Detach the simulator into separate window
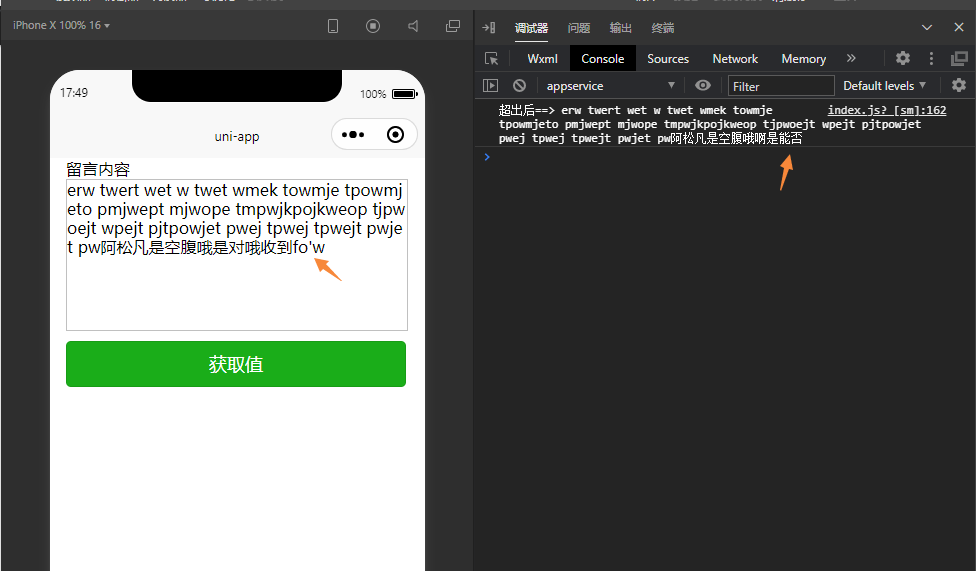The width and height of the screenshot is (976, 571). click(x=453, y=26)
